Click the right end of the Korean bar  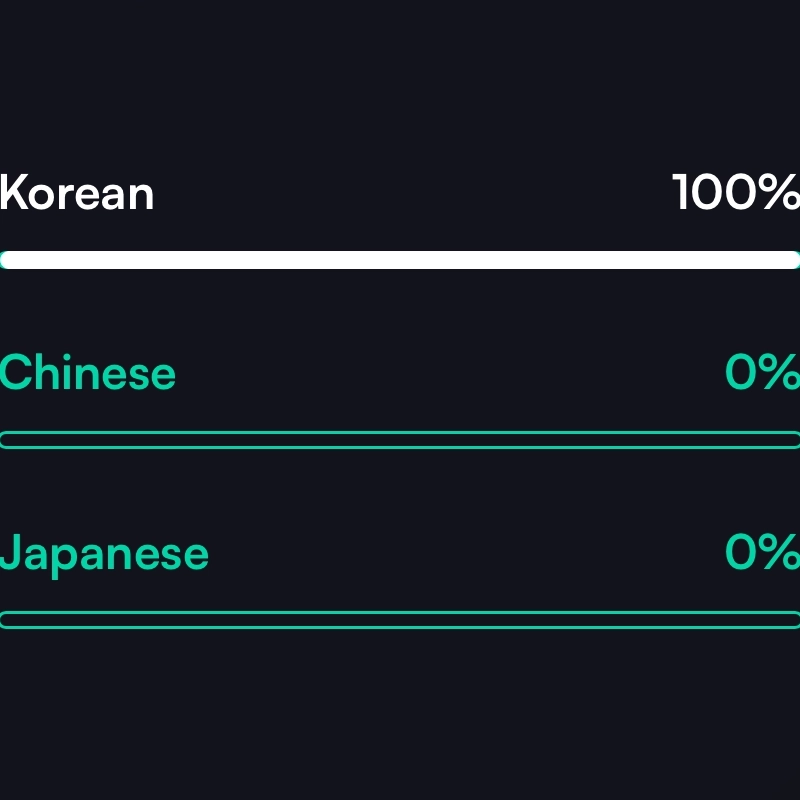792,260
